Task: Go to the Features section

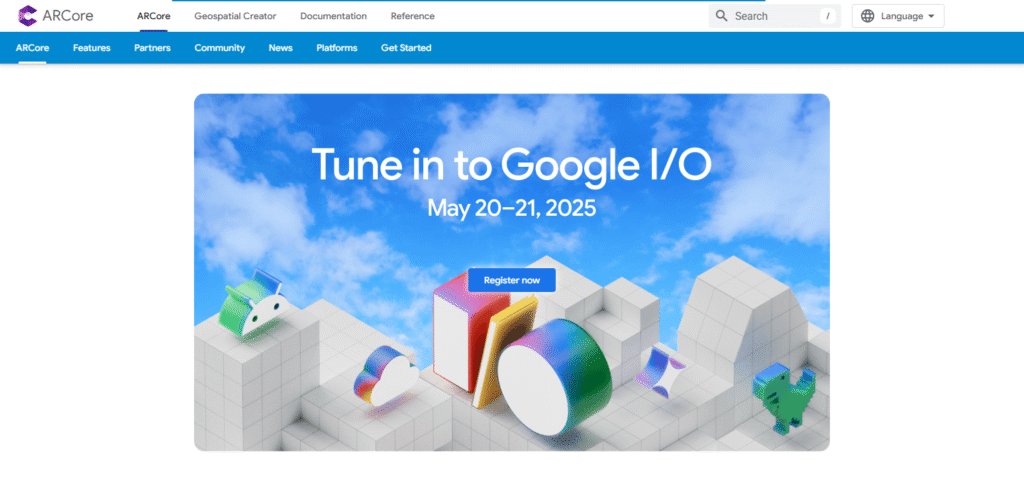Action: pos(91,48)
